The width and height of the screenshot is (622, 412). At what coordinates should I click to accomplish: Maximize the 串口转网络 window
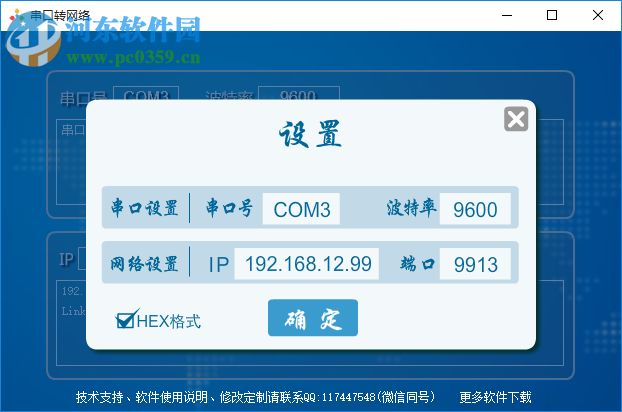point(552,15)
